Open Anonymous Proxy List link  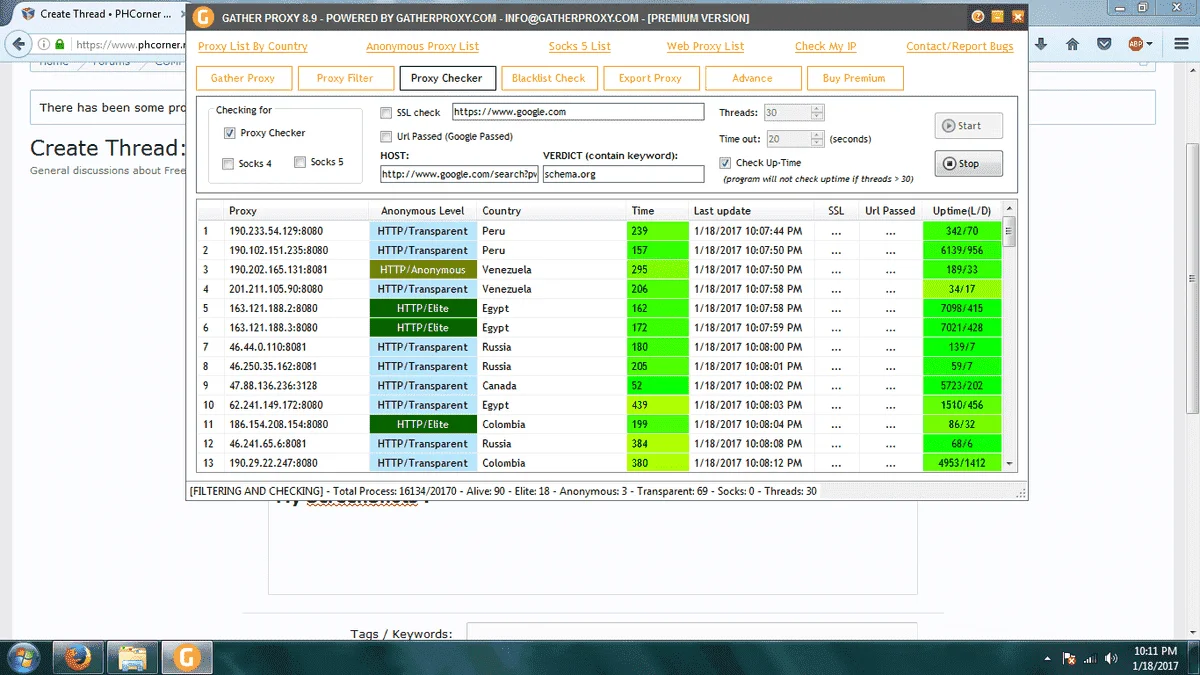422,46
